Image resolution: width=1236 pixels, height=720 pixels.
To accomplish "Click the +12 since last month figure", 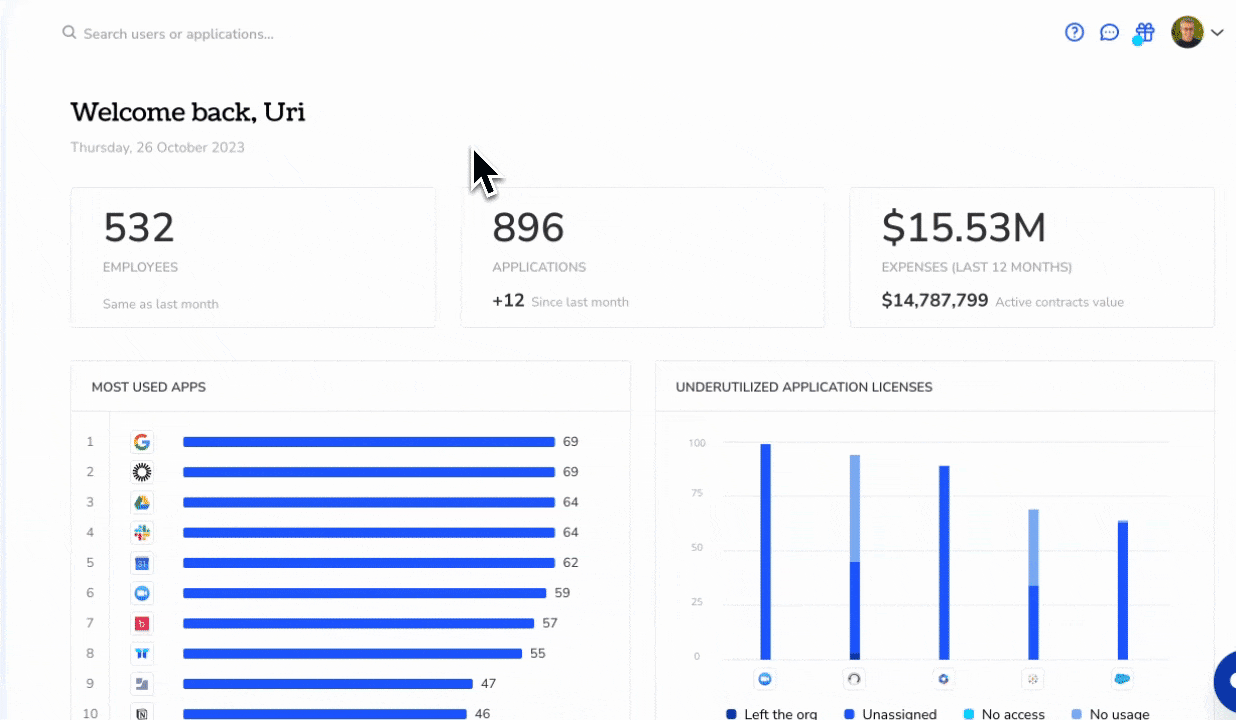I will pos(508,300).
